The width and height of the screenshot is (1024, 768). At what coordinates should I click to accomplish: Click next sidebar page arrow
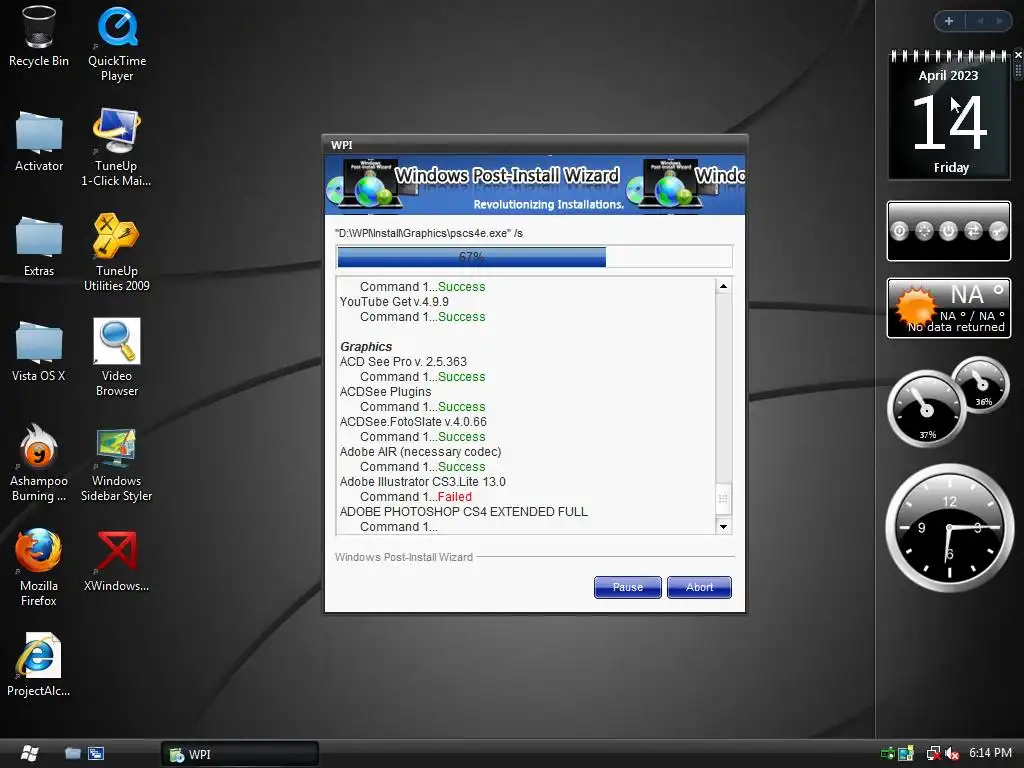pos(1000,21)
